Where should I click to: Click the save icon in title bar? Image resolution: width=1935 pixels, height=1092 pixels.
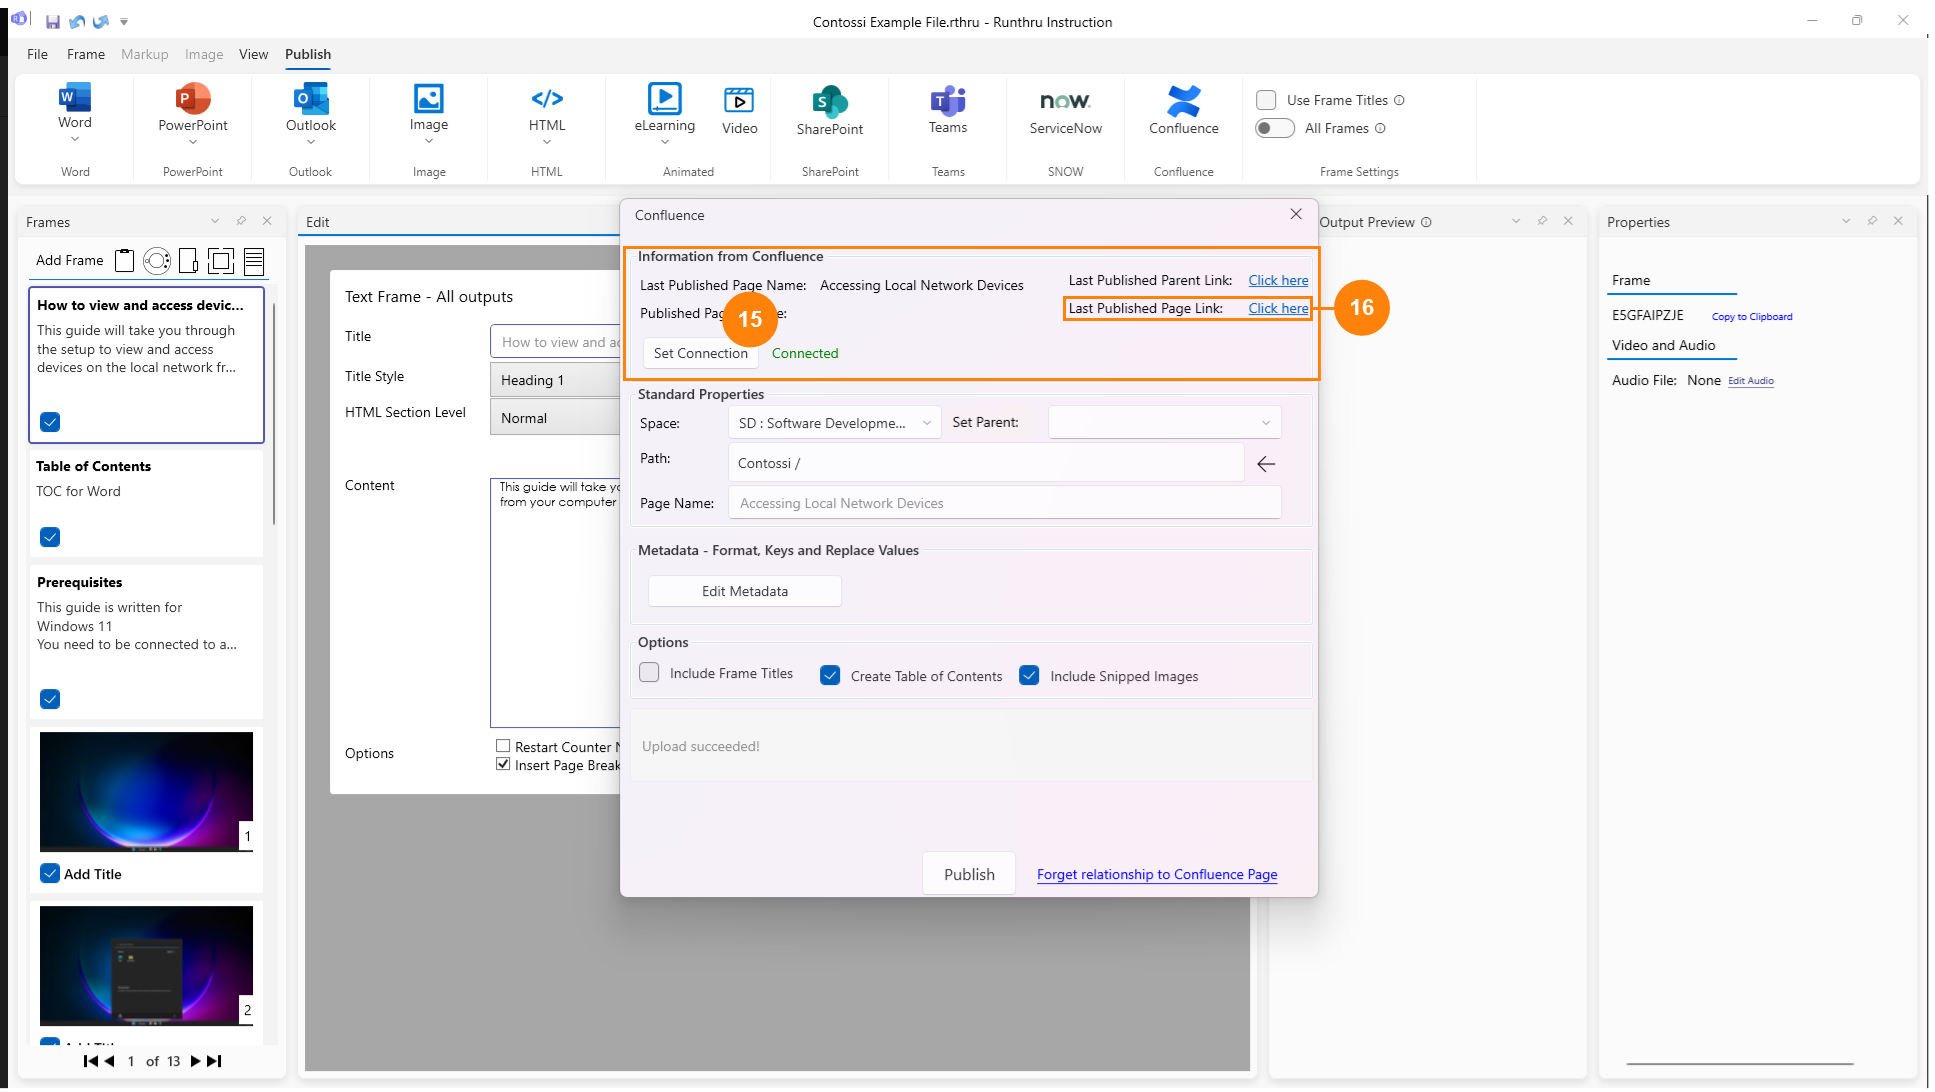(x=53, y=21)
